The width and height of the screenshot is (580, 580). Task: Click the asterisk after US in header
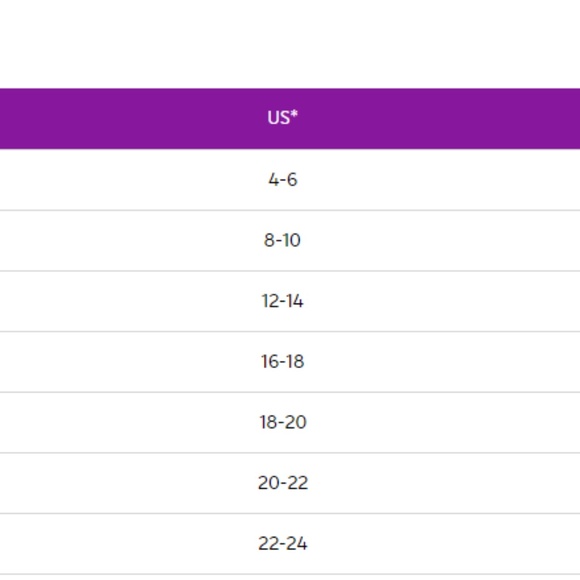pos(294,114)
